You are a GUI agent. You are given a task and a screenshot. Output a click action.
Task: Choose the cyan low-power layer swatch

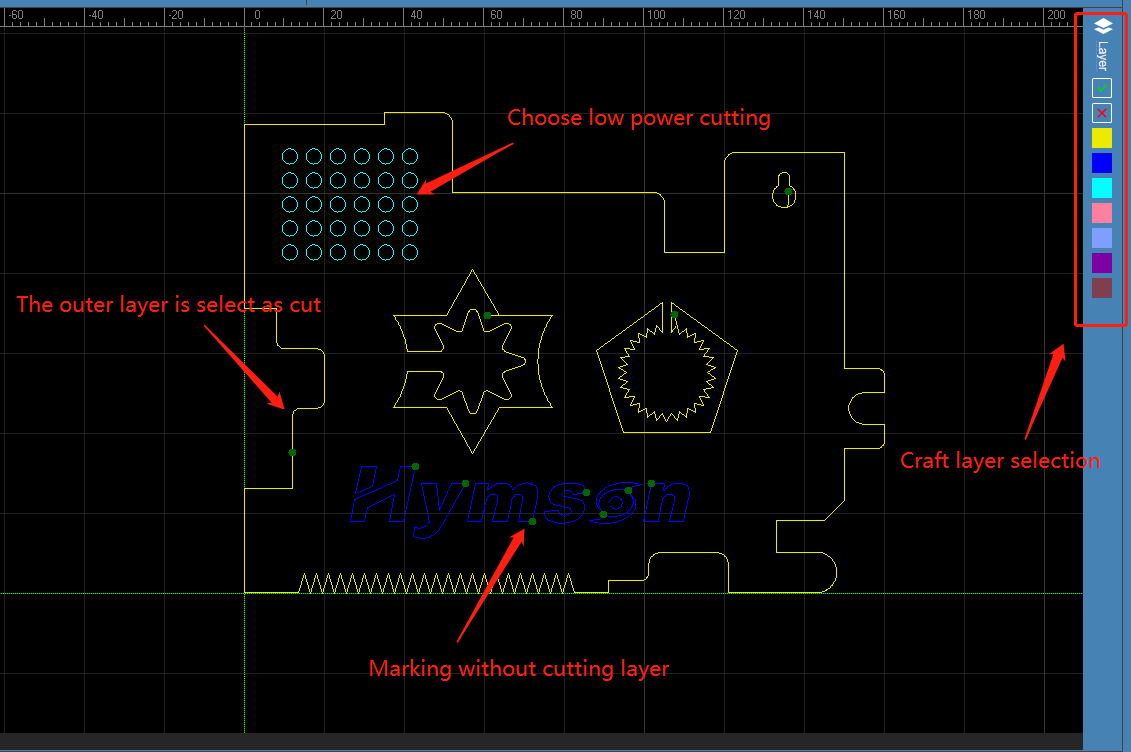(1101, 188)
